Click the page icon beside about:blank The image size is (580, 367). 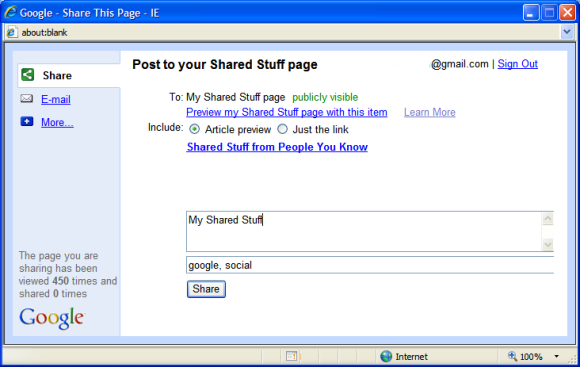coord(12,32)
